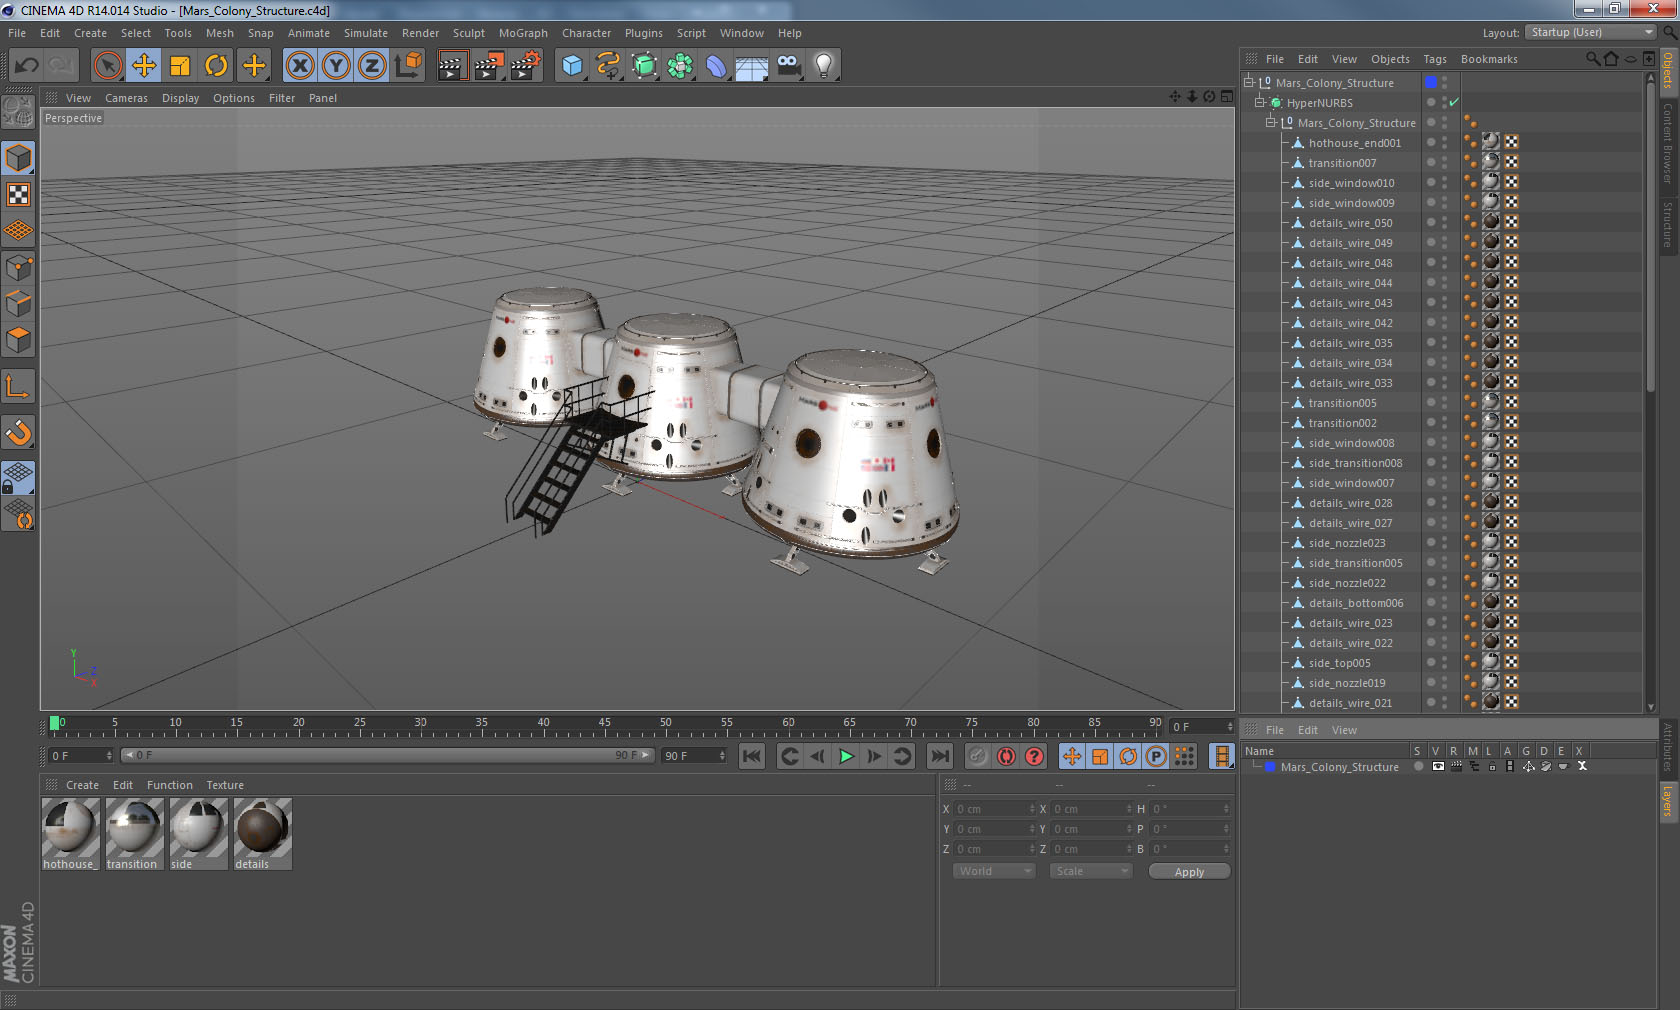
Task: Play the animation forward
Action: point(846,756)
